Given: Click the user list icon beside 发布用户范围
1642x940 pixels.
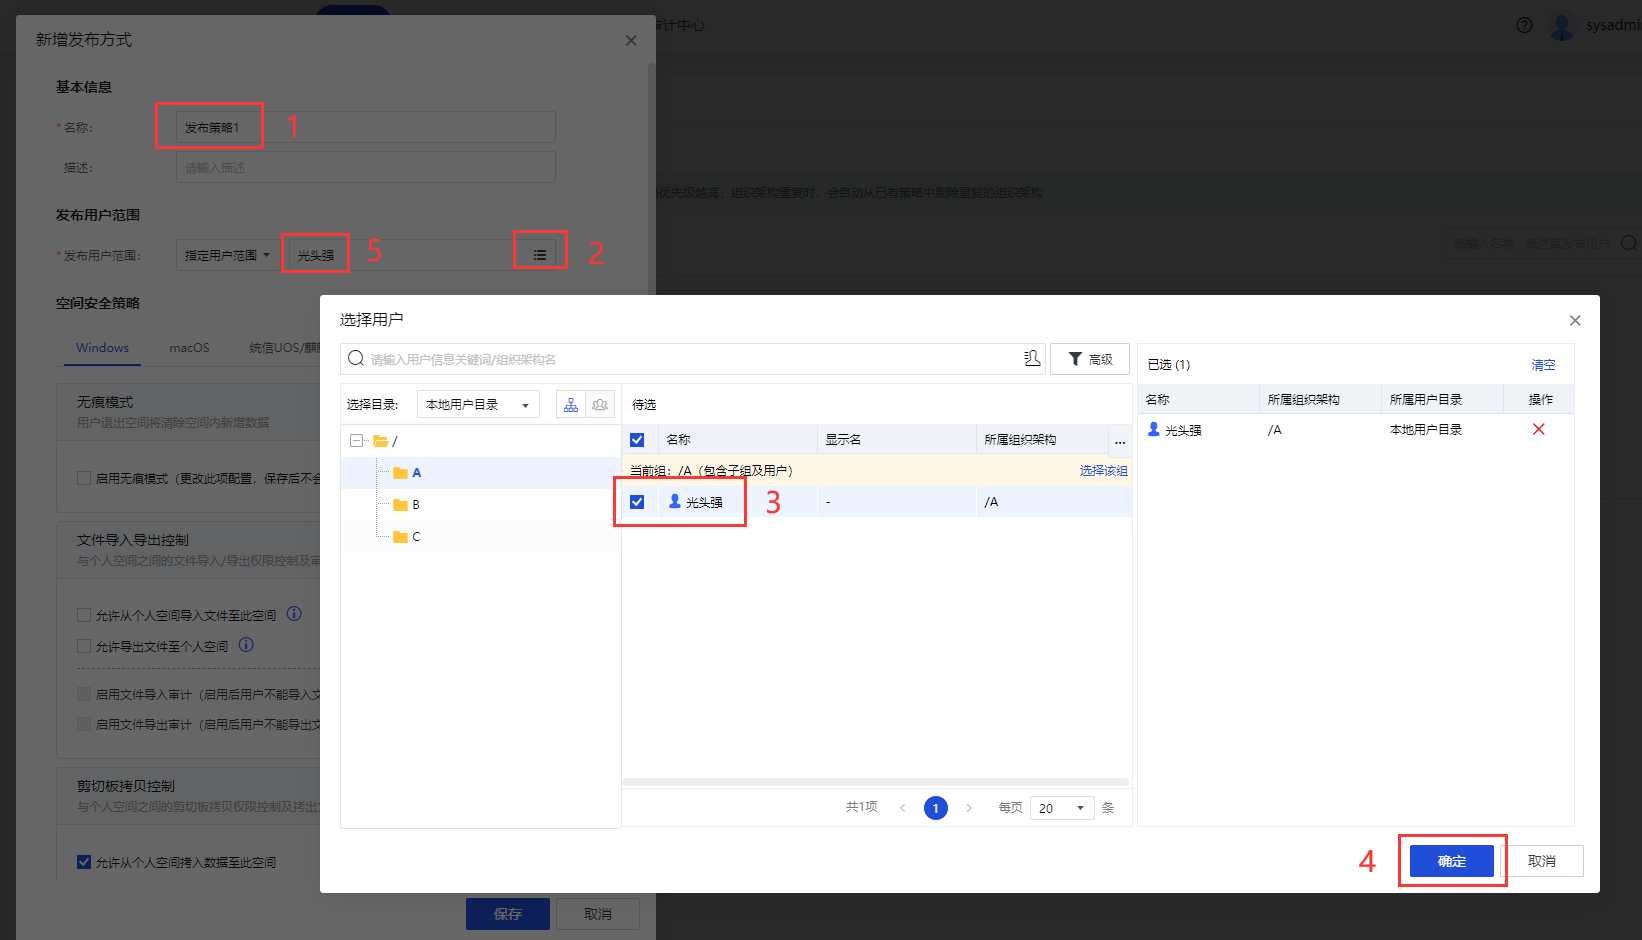Looking at the screenshot, I should [x=540, y=255].
